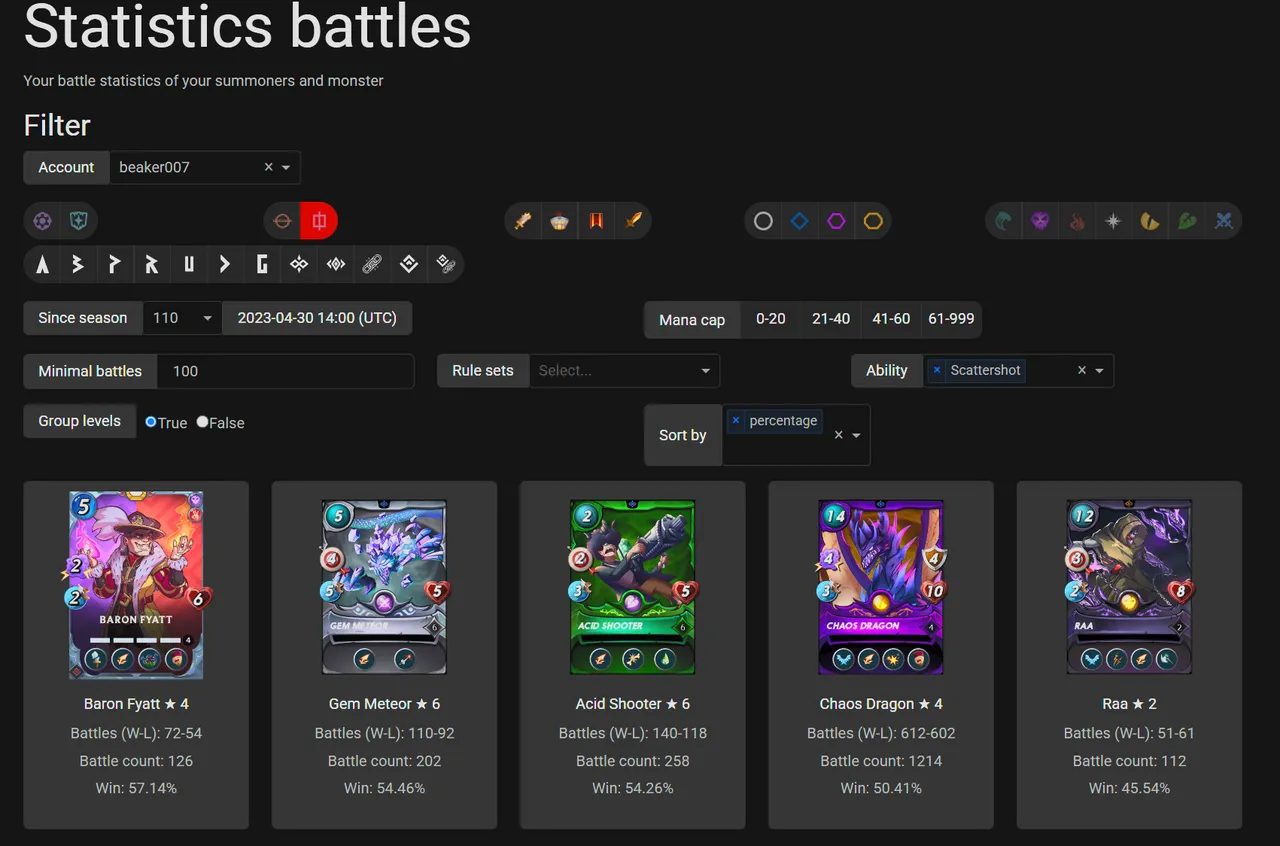The width and height of the screenshot is (1280, 846).
Task: Open the Chaos Dragon card image
Action: tap(881, 588)
